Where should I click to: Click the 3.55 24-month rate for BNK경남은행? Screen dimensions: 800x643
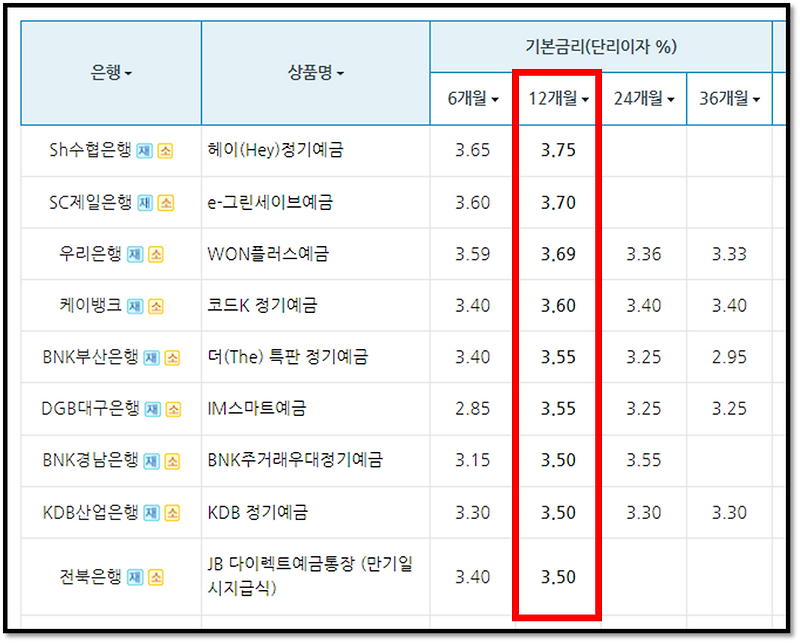(x=644, y=460)
